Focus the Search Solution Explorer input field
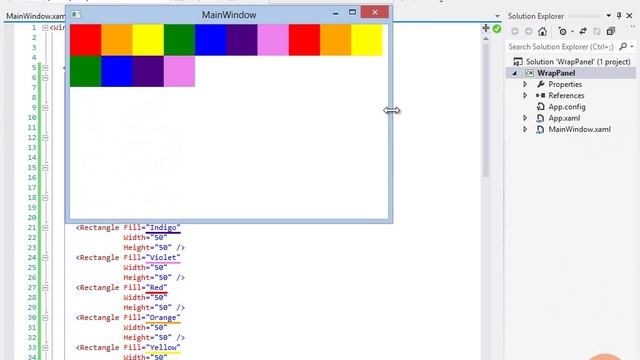Screen dimensions: 640x360 pos(562,47)
